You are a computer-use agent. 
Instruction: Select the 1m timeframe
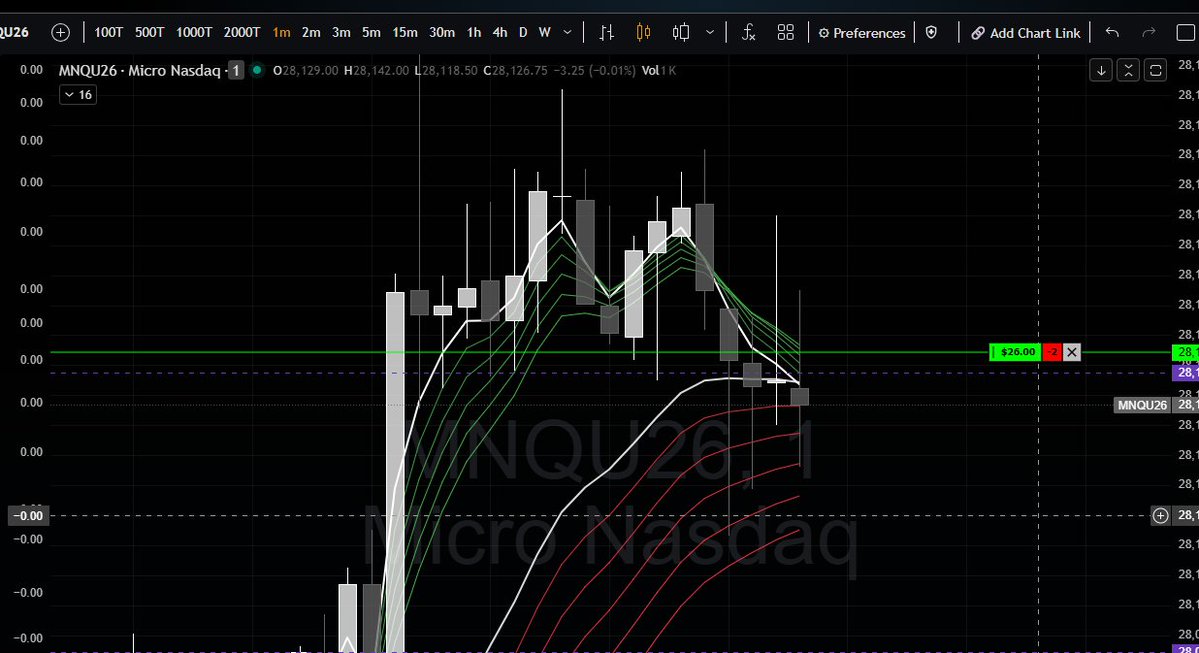[x=281, y=32]
